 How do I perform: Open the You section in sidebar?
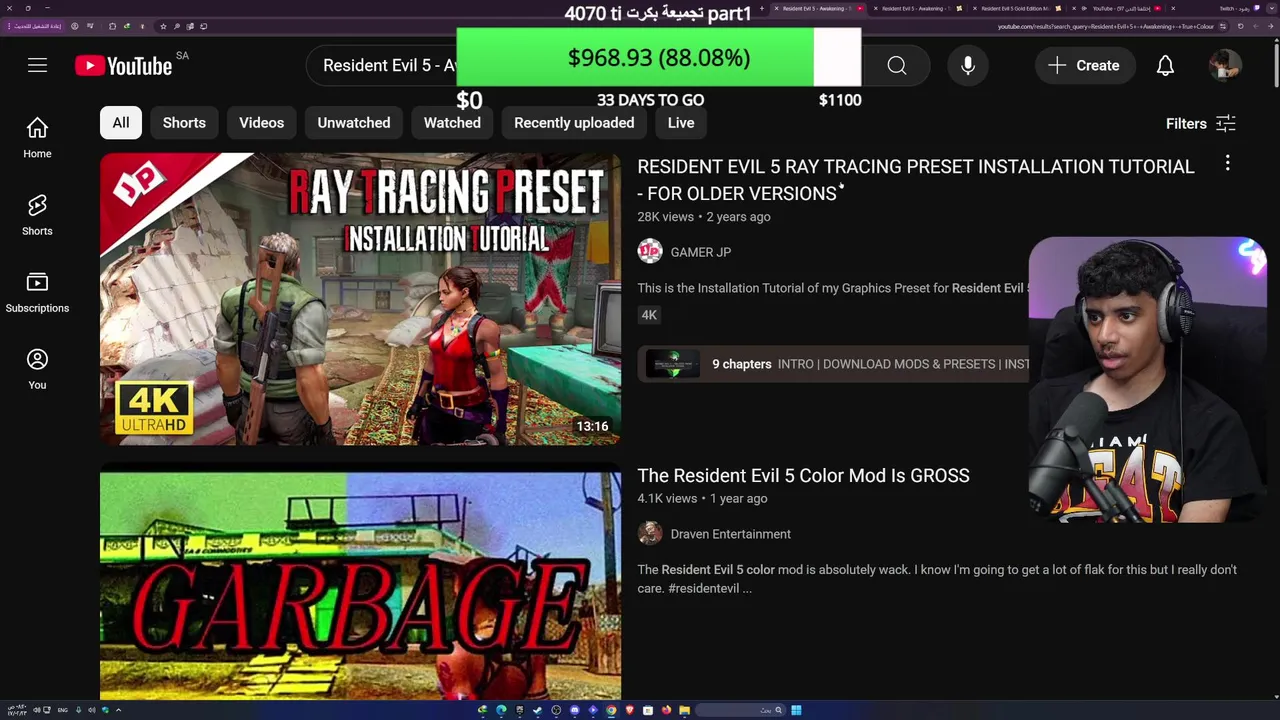pos(37,369)
